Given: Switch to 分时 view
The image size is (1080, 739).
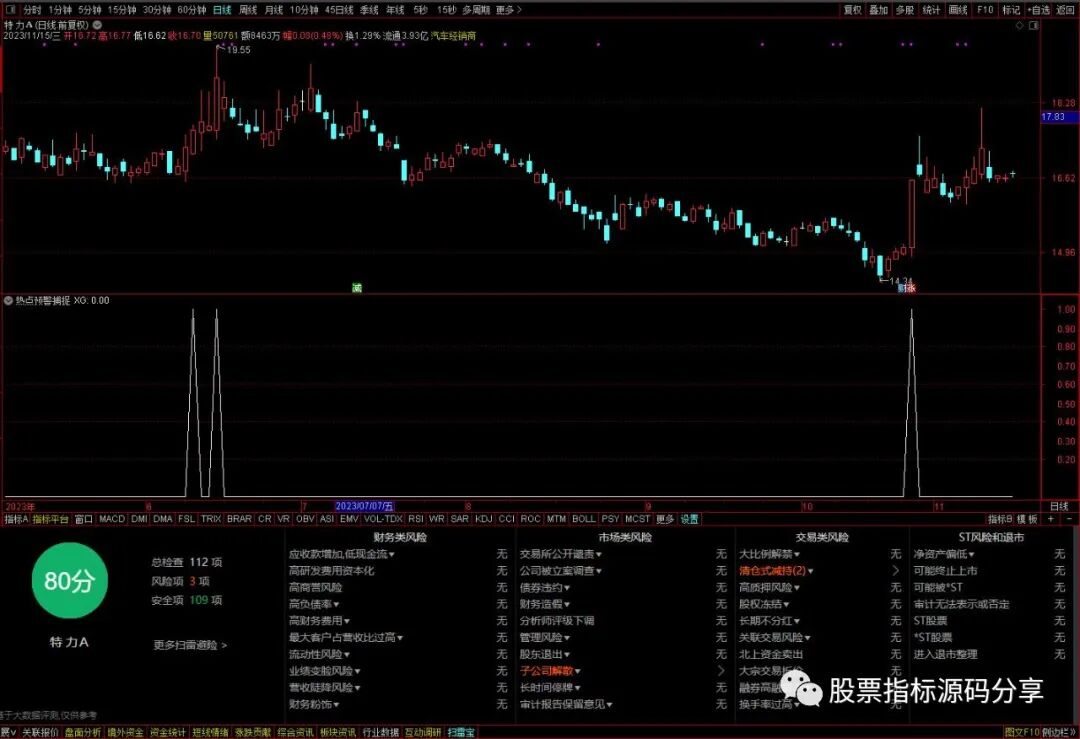Looking at the screenshot, I should (x=32, y=10).
